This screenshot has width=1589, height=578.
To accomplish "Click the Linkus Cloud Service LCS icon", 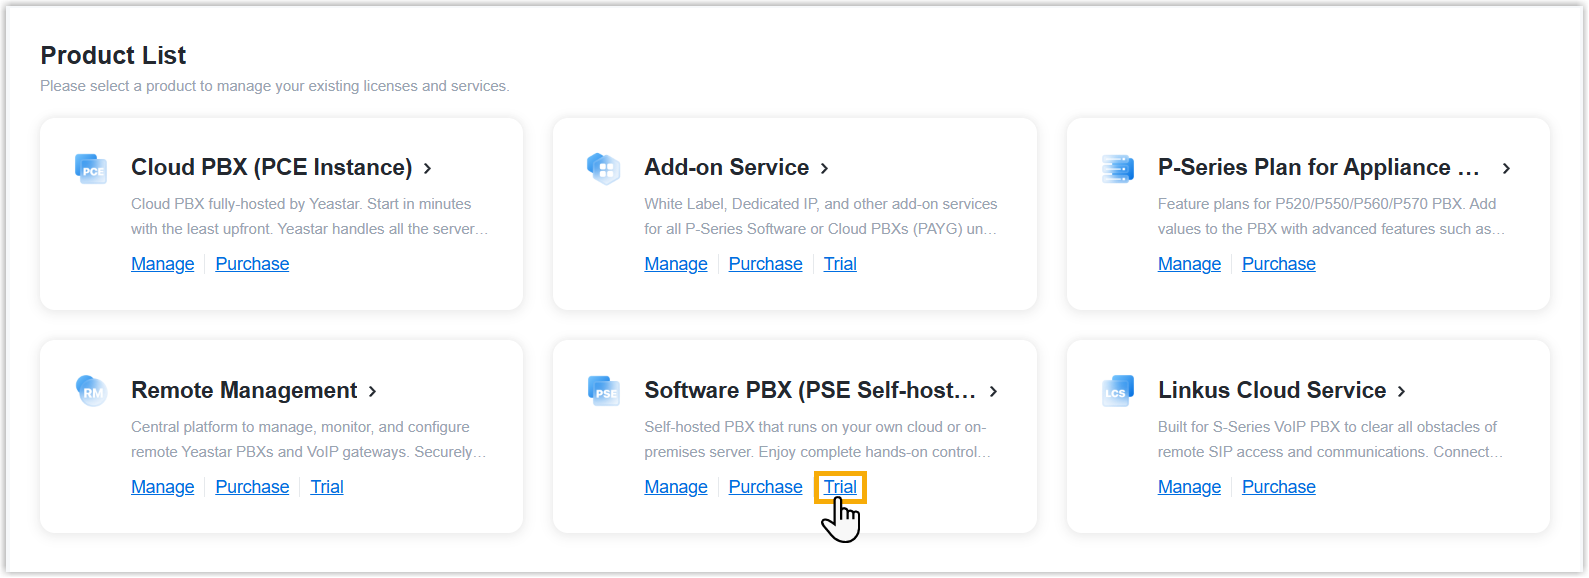I will [1117, 390].
